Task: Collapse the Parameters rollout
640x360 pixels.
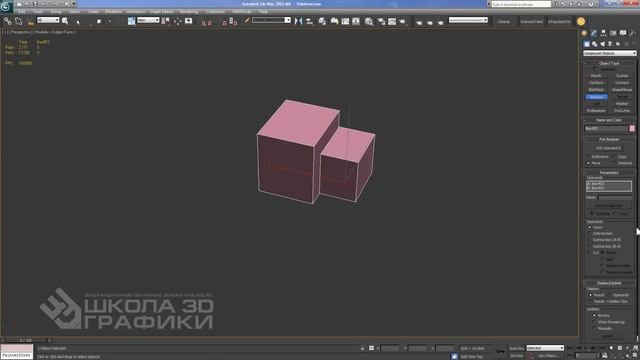Action: (609, 173)
